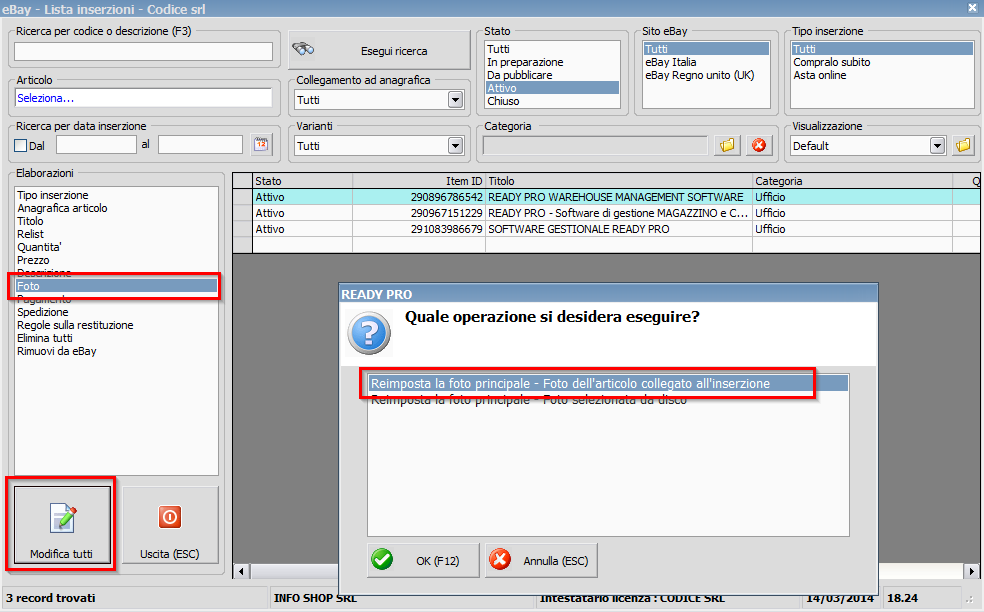The width and height of the screenshot is (984, 612).
Task: Focus the search by code or description field
Action: (143, 51)
